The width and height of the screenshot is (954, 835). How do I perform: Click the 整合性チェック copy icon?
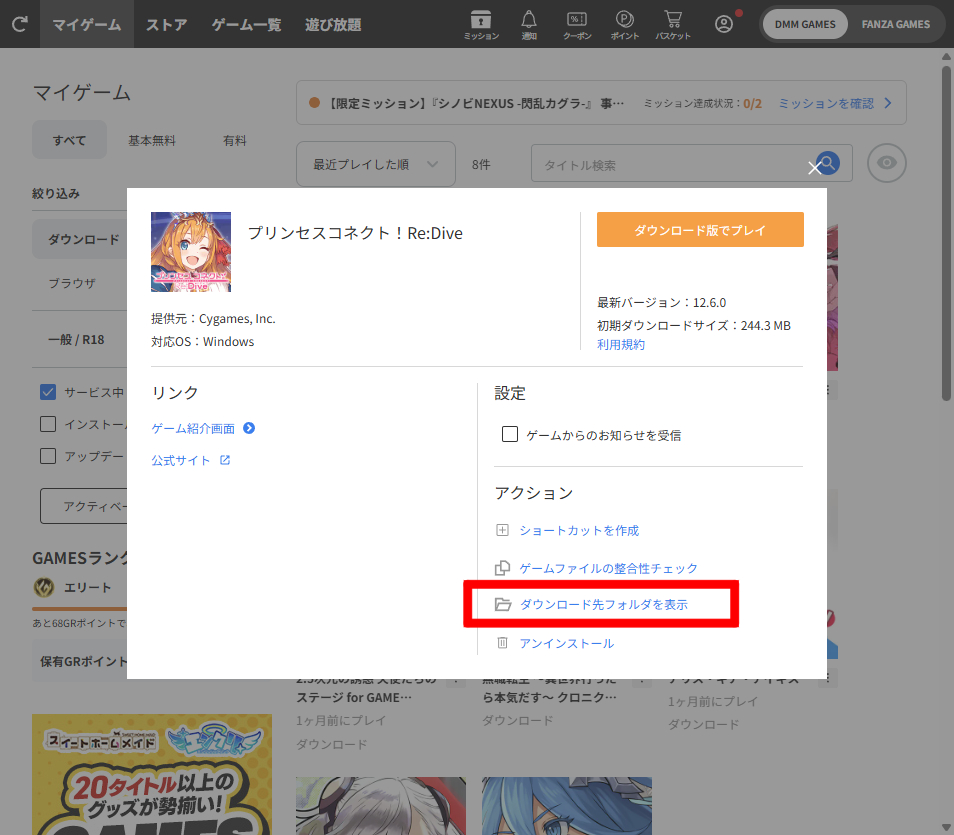tap(502, 568)
